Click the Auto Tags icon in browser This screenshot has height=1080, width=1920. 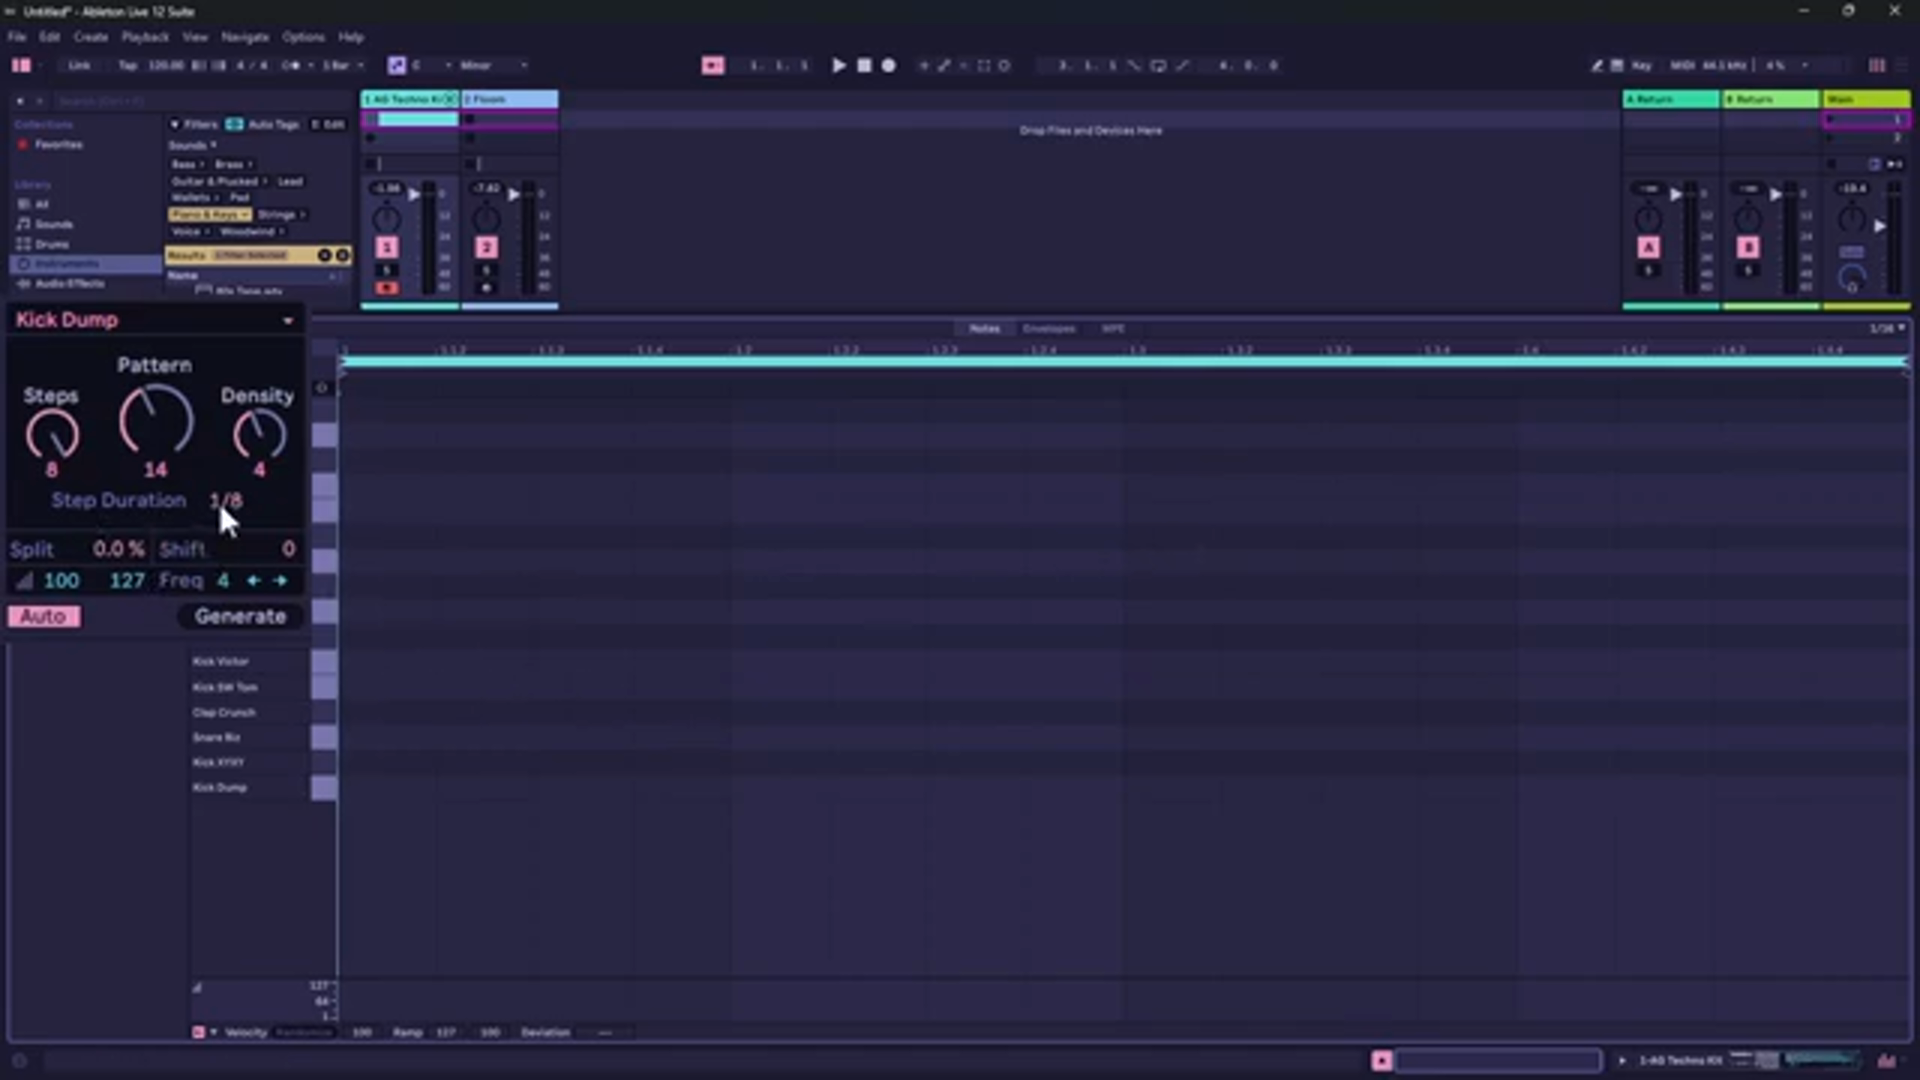click(234, 124)
